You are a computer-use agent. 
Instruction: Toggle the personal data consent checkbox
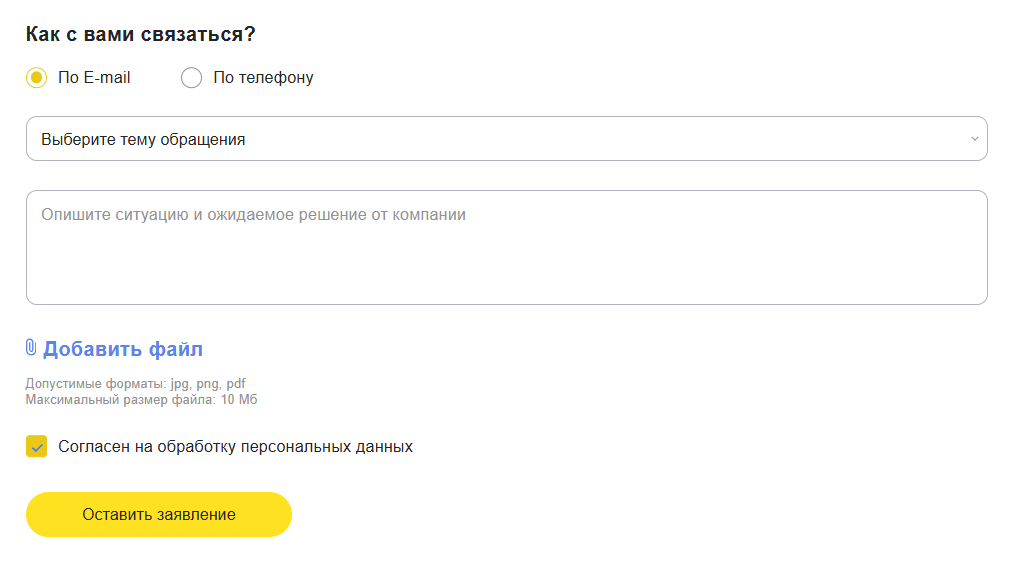click(37, 447)
